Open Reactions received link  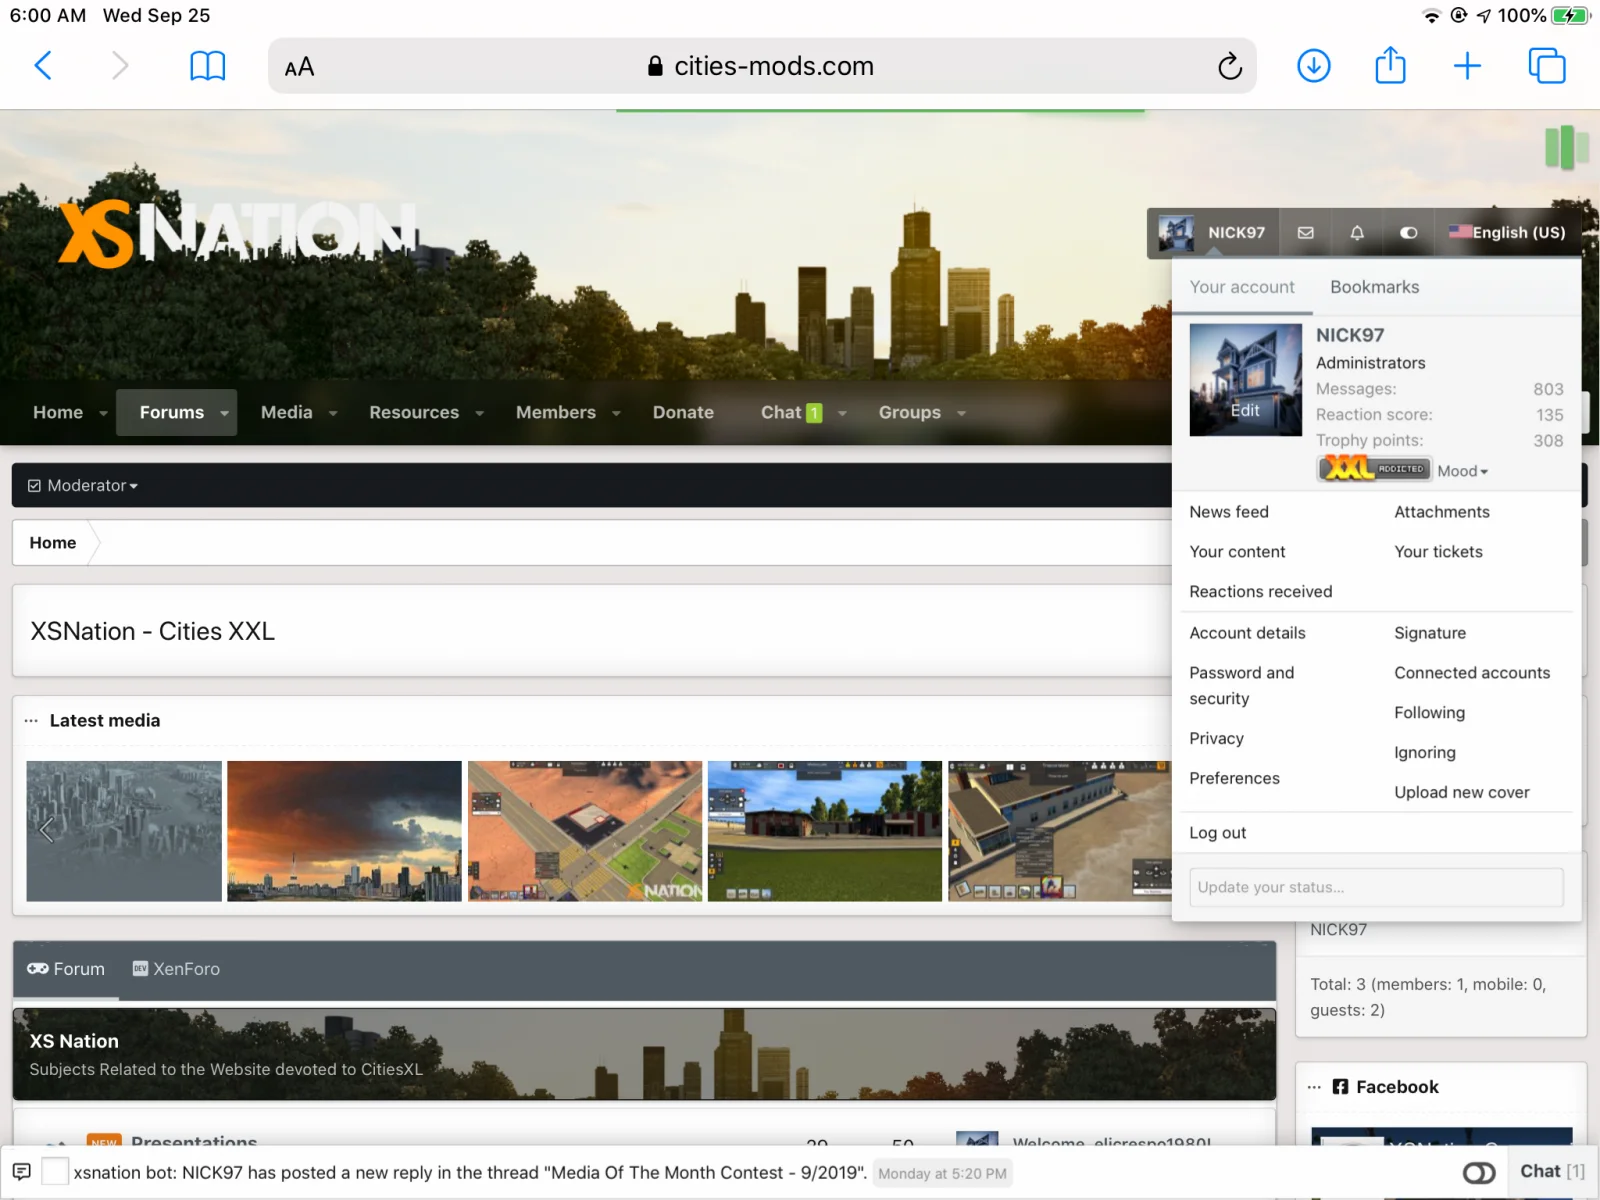tap(1260, 592)
